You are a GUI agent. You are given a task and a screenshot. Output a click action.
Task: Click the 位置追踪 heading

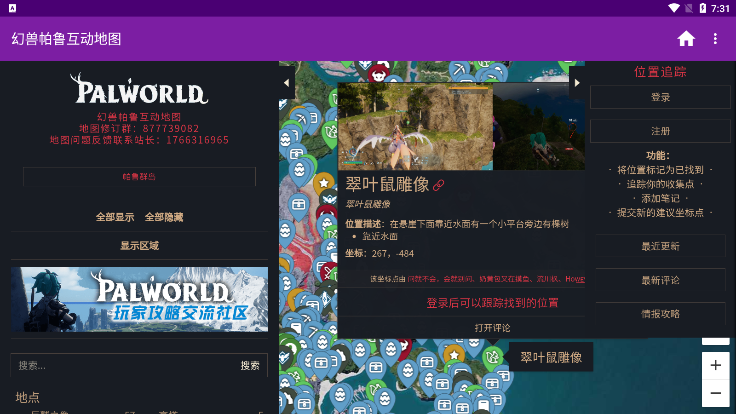660,72
